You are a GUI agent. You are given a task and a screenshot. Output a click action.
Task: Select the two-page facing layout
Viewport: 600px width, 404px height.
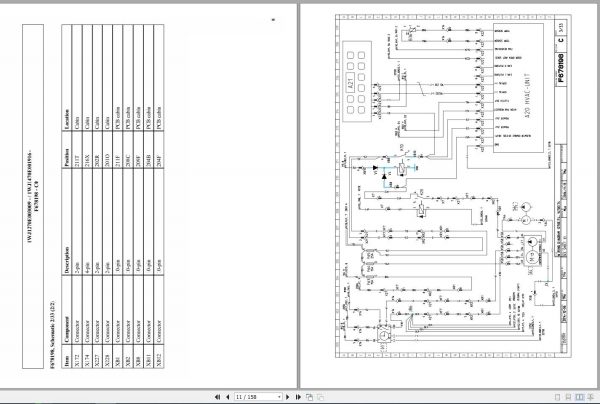[579, 397]
